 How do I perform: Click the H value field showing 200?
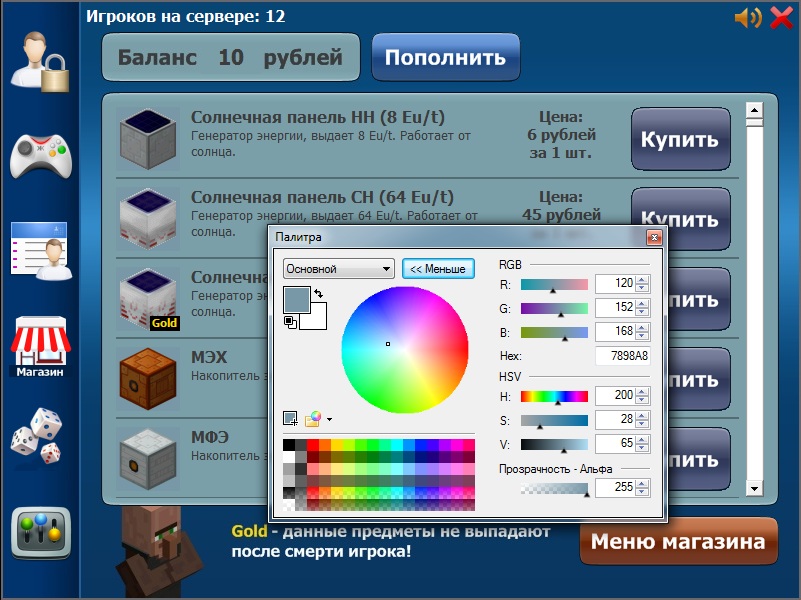pyautogui.click(x=615, y=395)
